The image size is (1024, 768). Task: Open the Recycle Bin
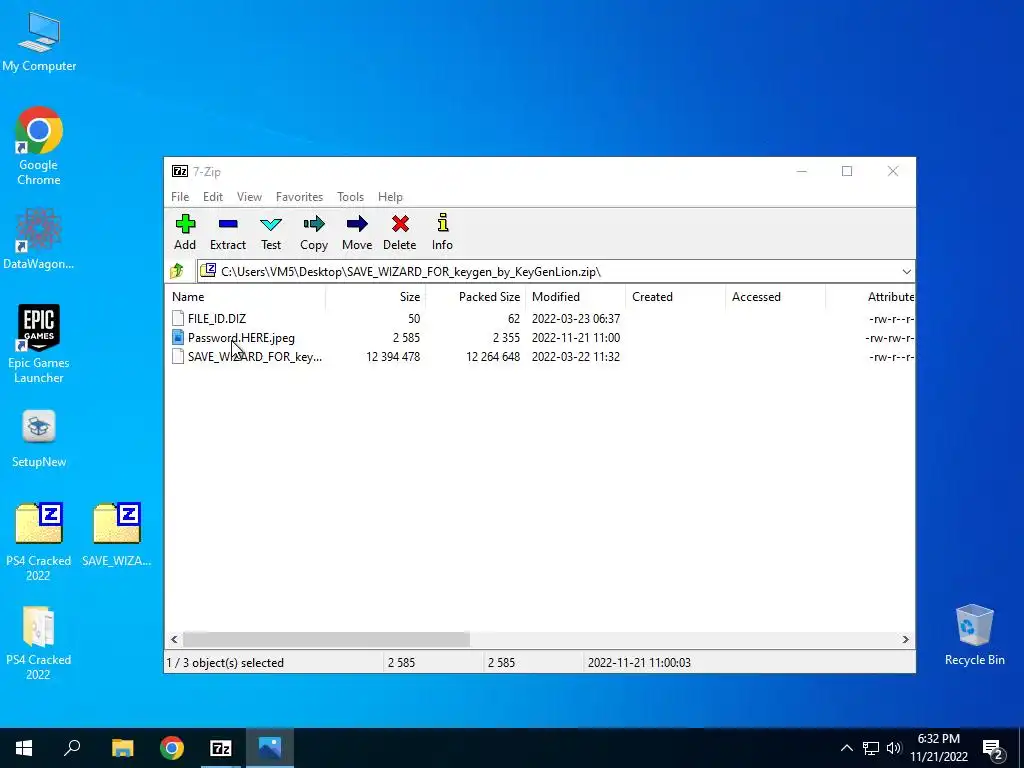pyautogui.click(x=974, y=635)
